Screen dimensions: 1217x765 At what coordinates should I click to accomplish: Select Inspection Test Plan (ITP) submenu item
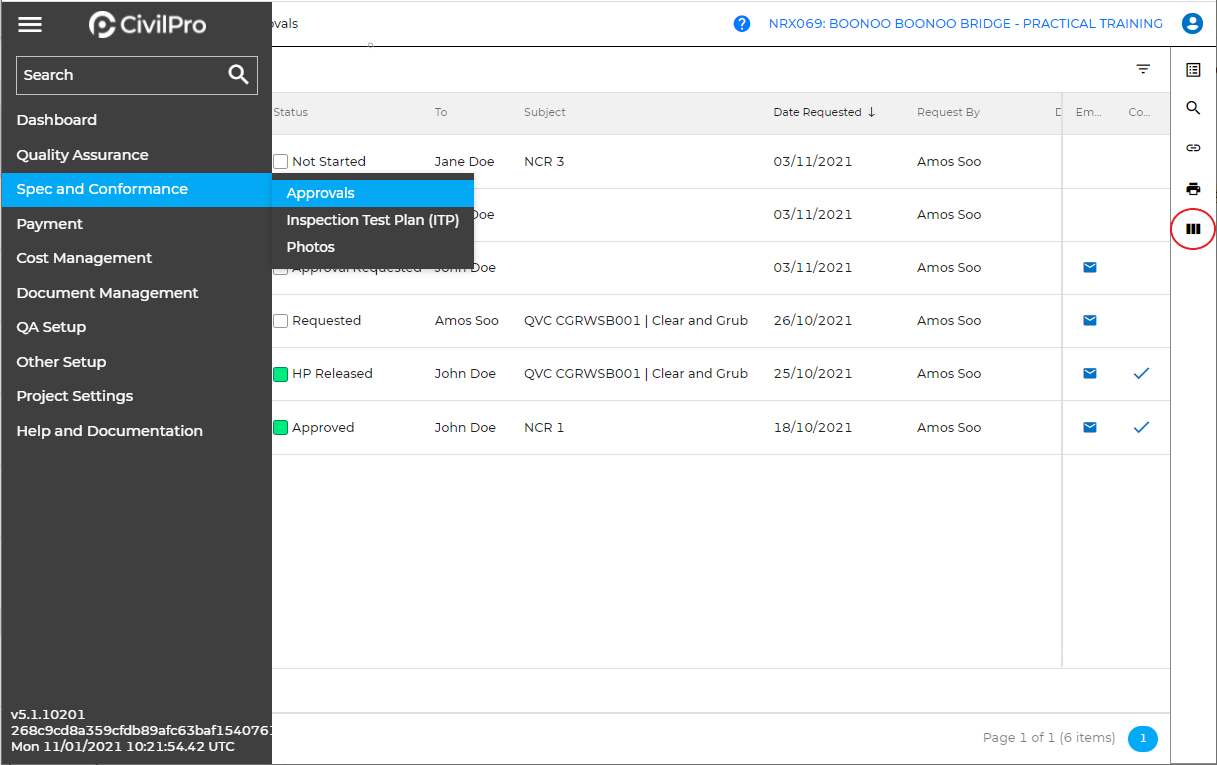point(372,221)
